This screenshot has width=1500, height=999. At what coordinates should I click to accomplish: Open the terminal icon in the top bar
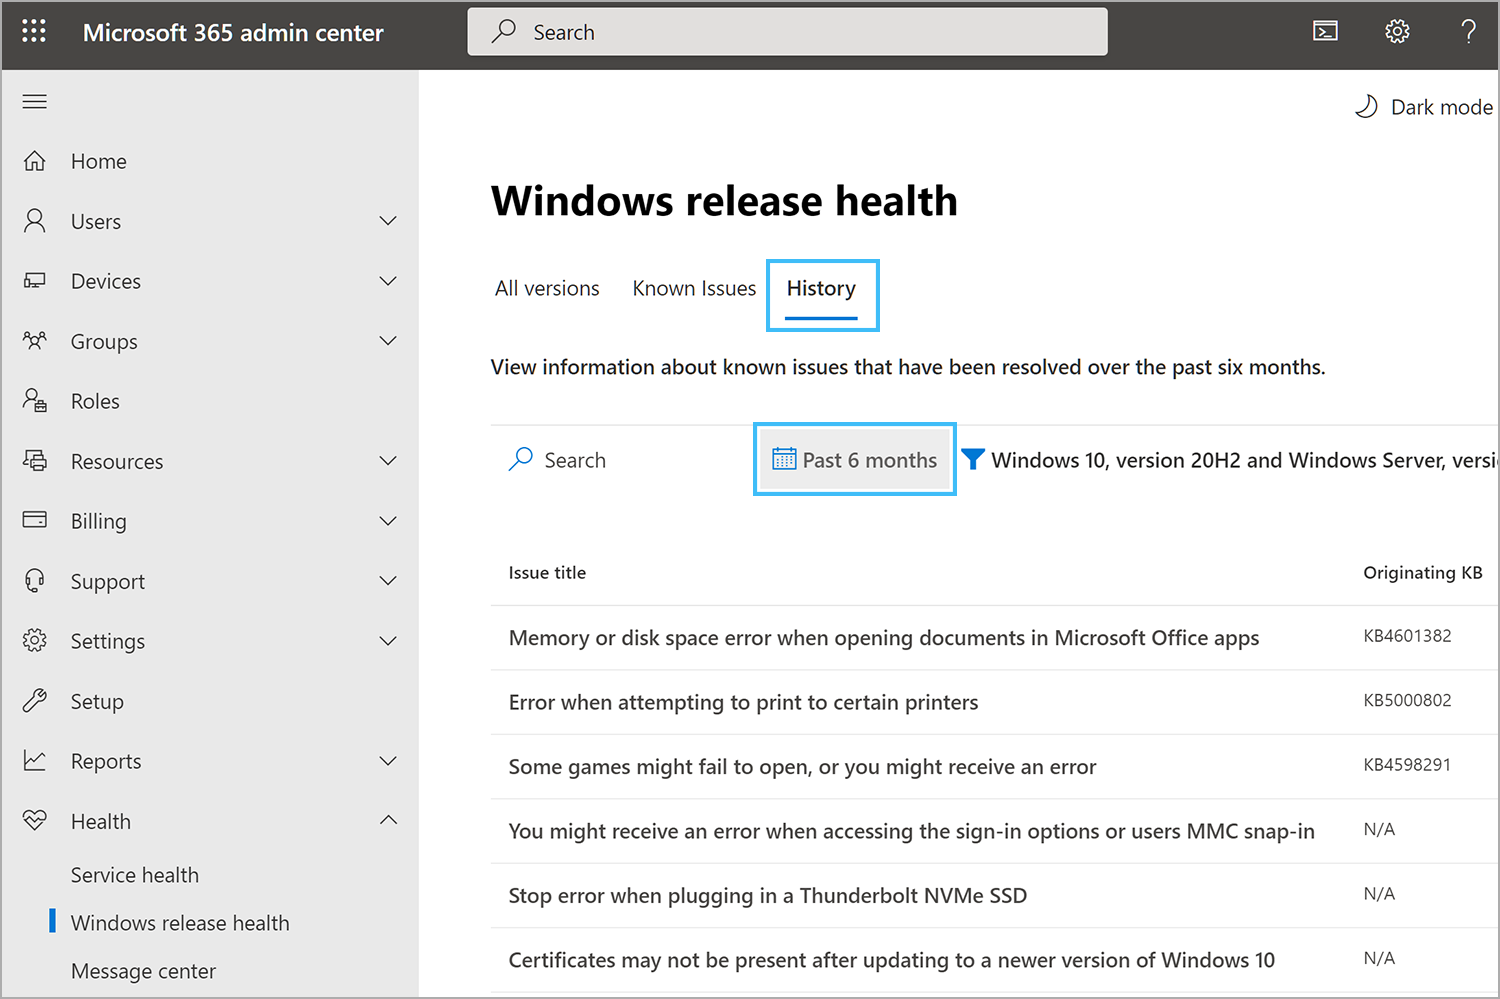1325,31
